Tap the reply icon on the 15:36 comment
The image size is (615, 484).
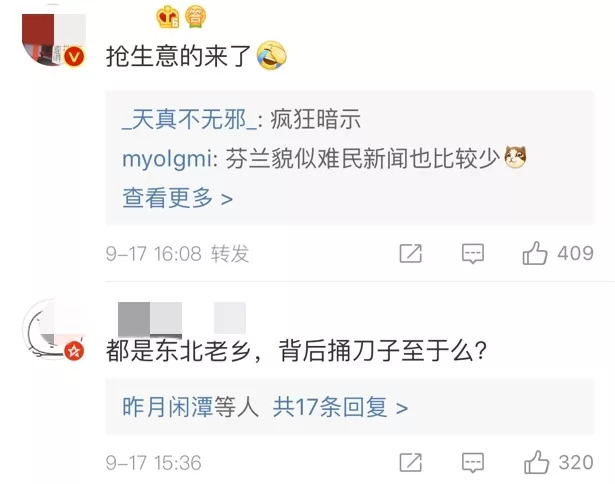click(473, 463)
